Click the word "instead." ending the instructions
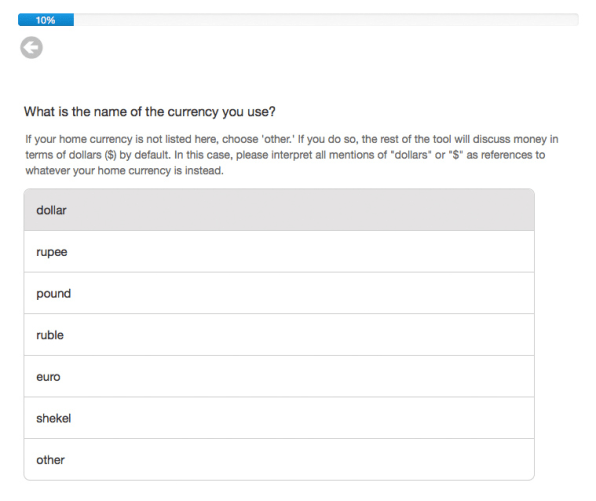Viewport: 596px width, 501px height. (204, 171)
